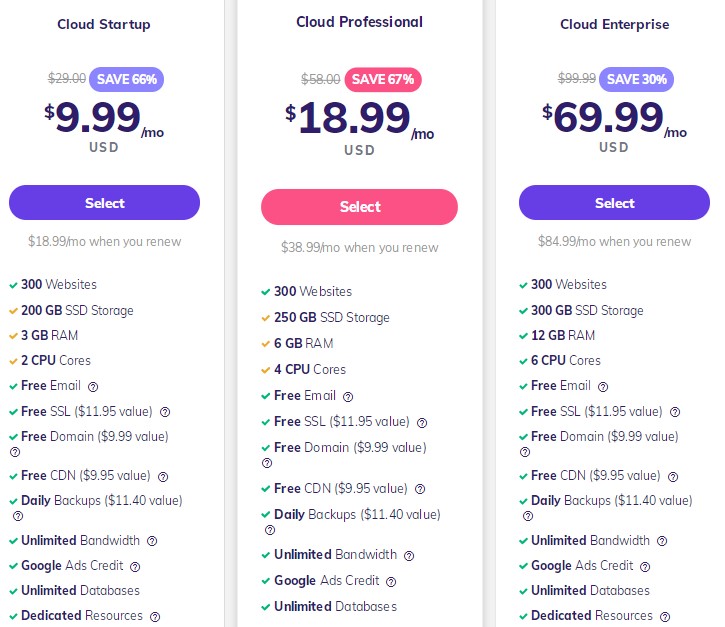Click Free Domain help icon in Cloud Professional
The height and width of the screenshot is (627, 725).
pyautogui.click(x=267, y=463)
